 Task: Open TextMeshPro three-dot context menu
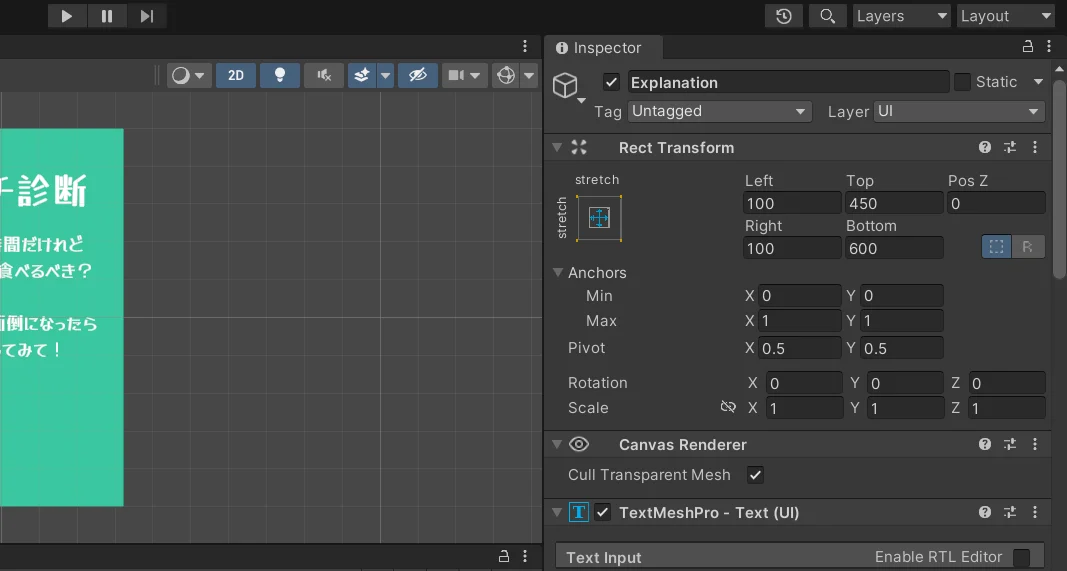point(1035,512)
